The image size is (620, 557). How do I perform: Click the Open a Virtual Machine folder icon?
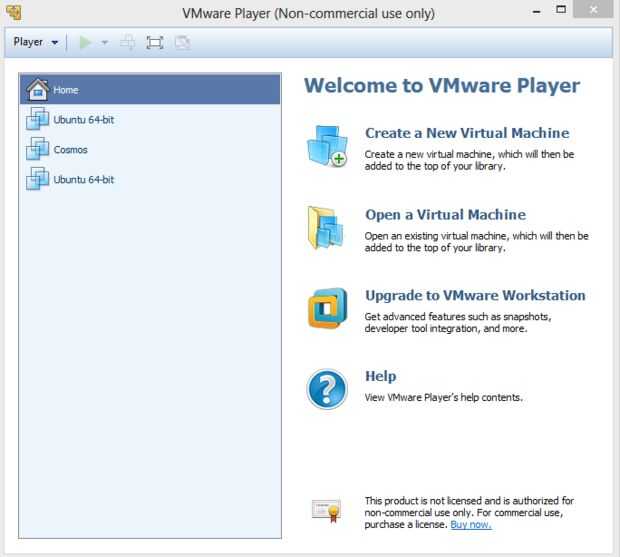[326, 228]
